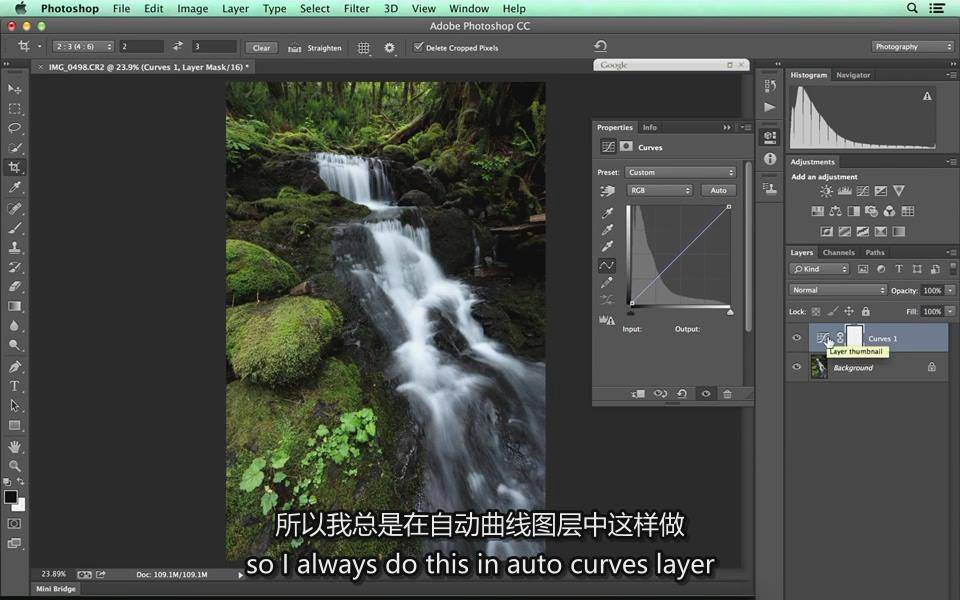Toggle visibility of the Background layer
Image resolution: width=960 pixels, height=600 pixels.
pyautogui.click(x=797, y=367)
